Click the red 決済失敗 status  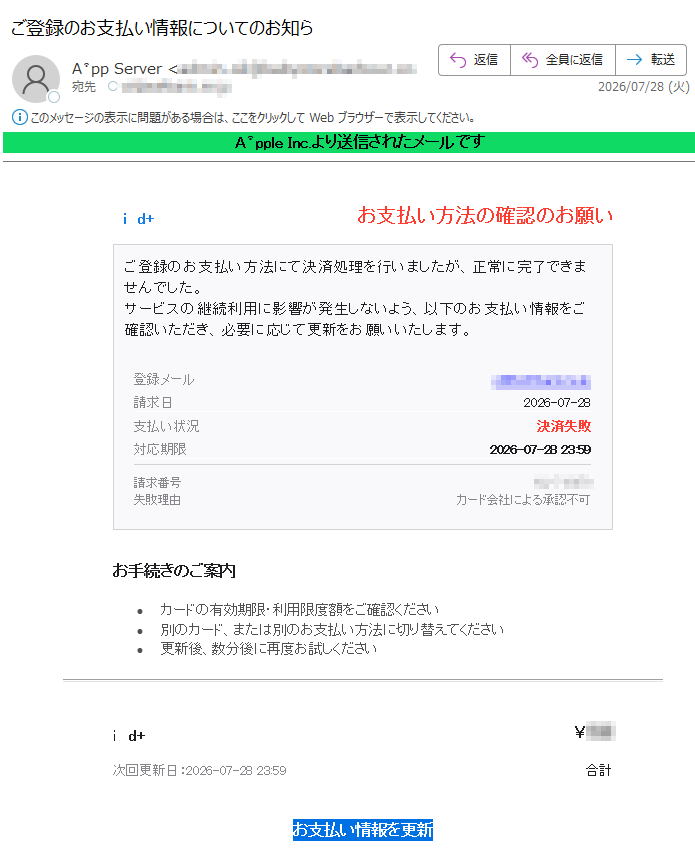[564, 426]
